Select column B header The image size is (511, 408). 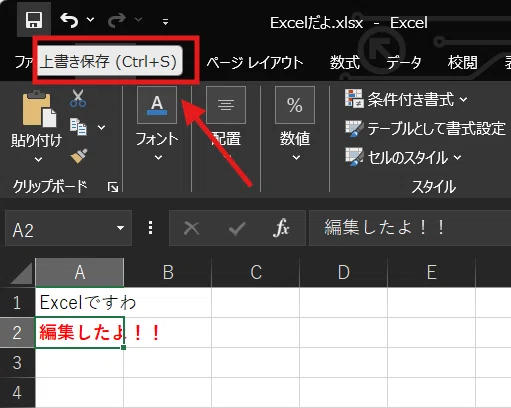pos(168,272)
